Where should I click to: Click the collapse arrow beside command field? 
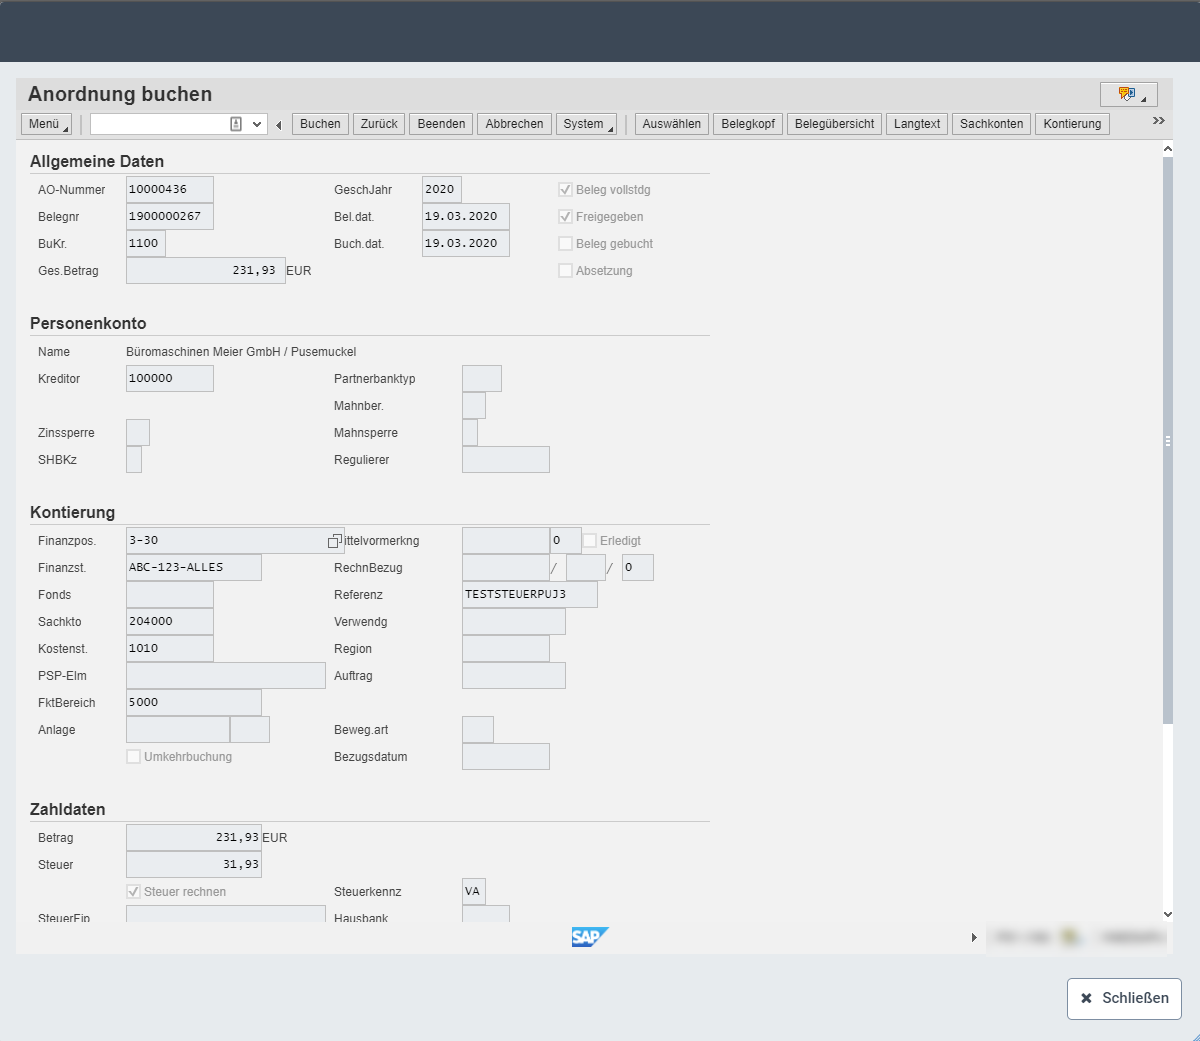coord(279,125)
